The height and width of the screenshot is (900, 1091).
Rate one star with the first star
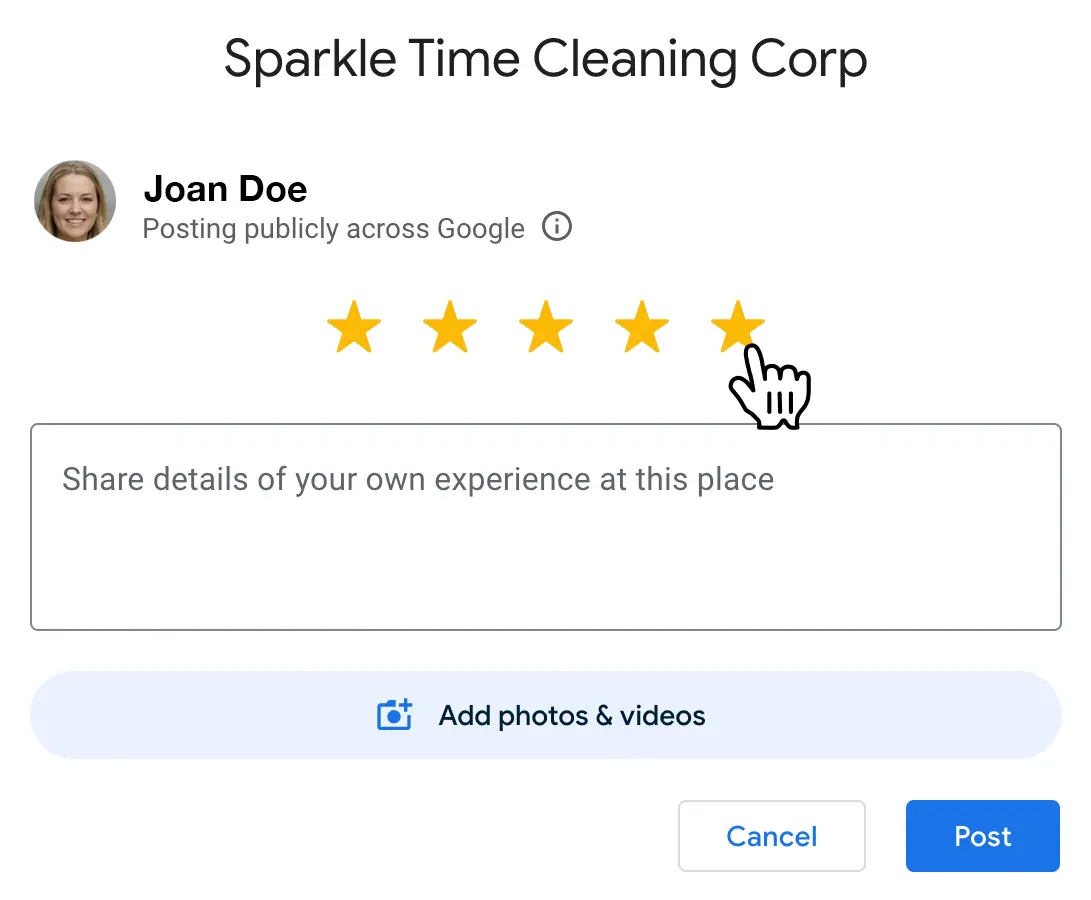pyautogui.click(x=354, y=327)
